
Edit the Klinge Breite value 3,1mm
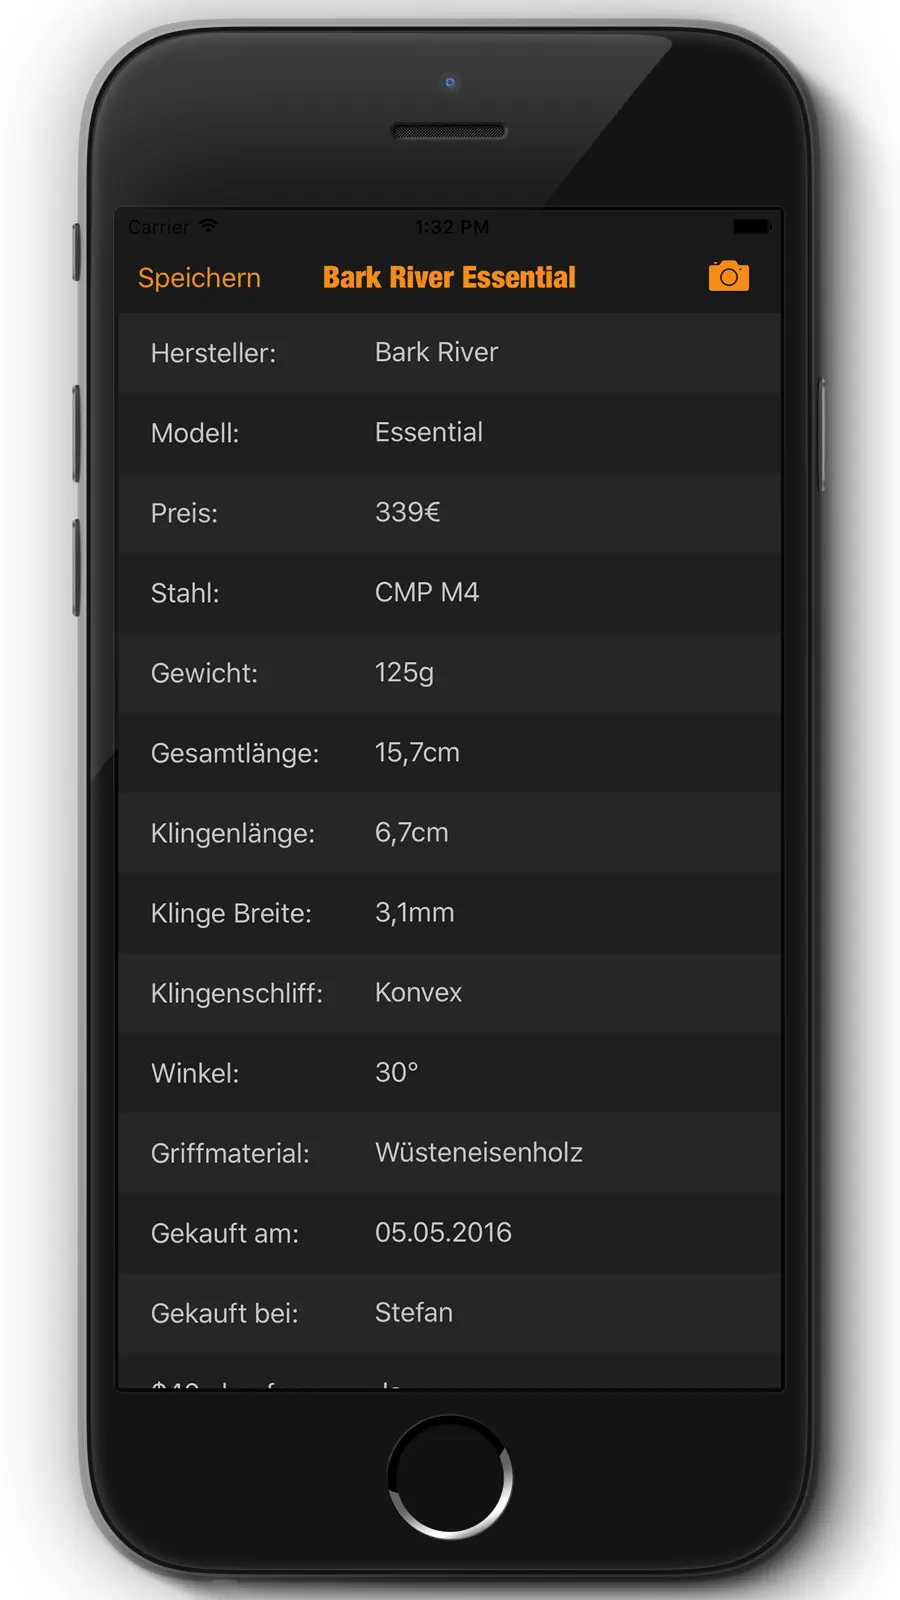tap(414, 912)
